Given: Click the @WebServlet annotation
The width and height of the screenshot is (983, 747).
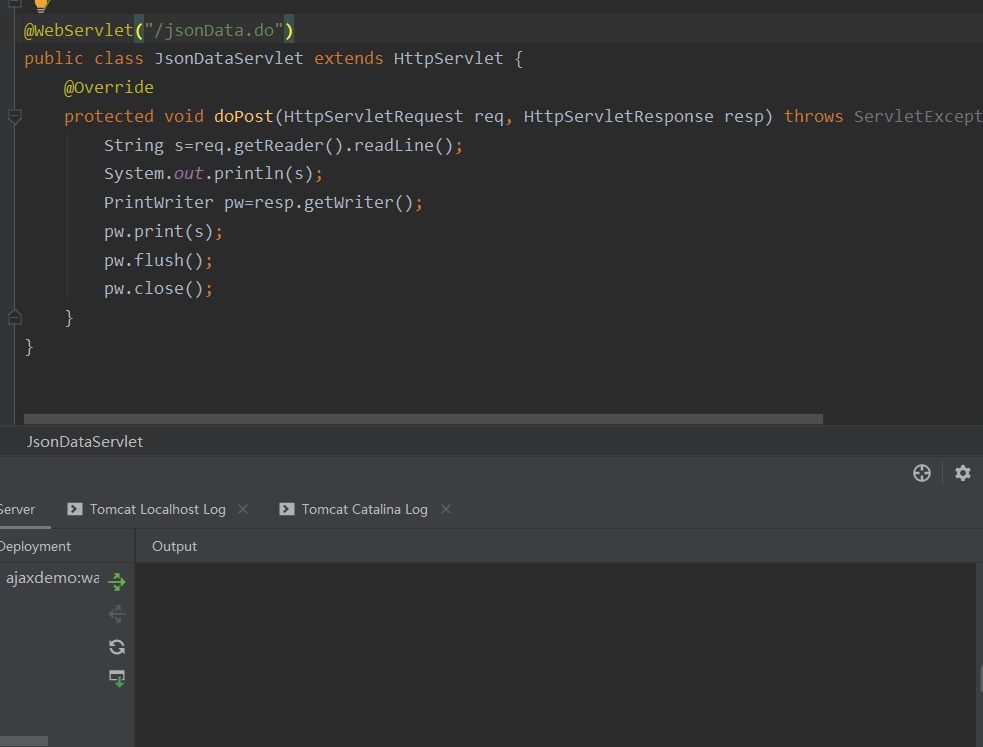Looking at the screenshot, I should click(78, 30).
